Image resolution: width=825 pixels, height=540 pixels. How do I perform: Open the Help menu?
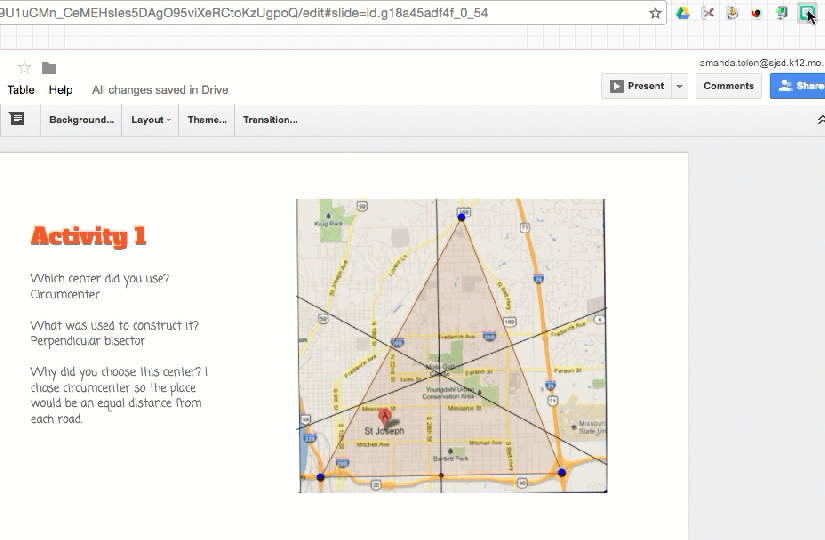(x=61, y=90)
